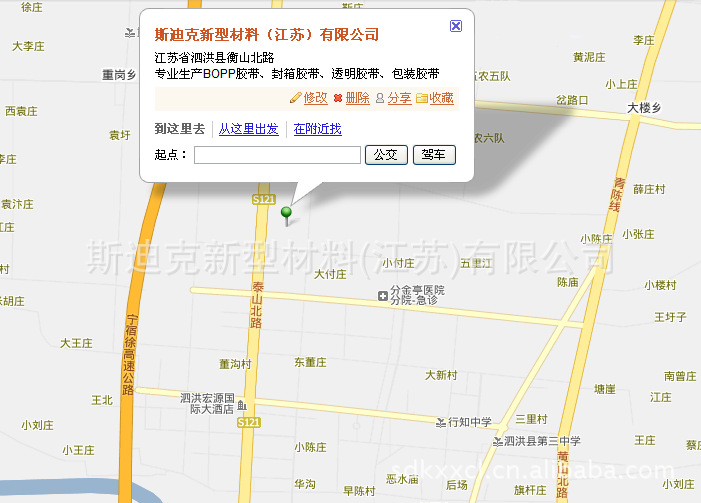Click the 李庄 village label
This screenshot has height=503, width=701.
tap(644, 40)
